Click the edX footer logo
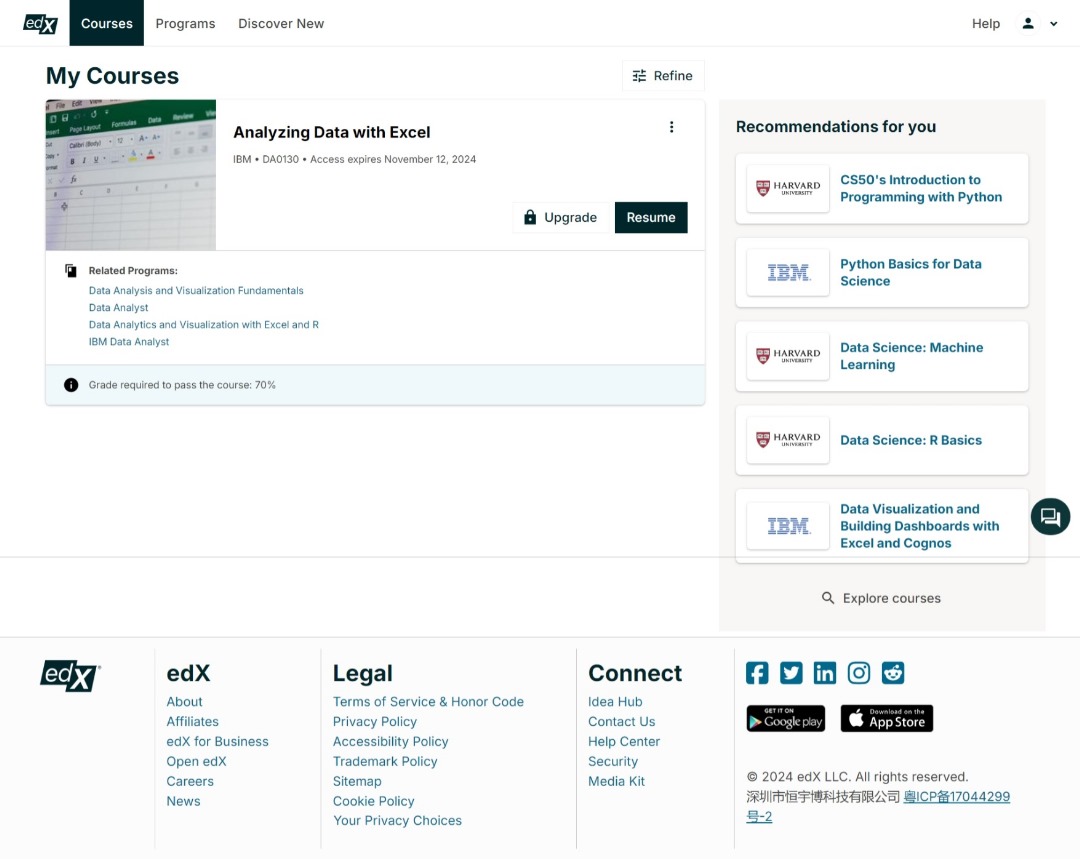This screenshot has width=1080, height=859. click(x=70, y=676)
